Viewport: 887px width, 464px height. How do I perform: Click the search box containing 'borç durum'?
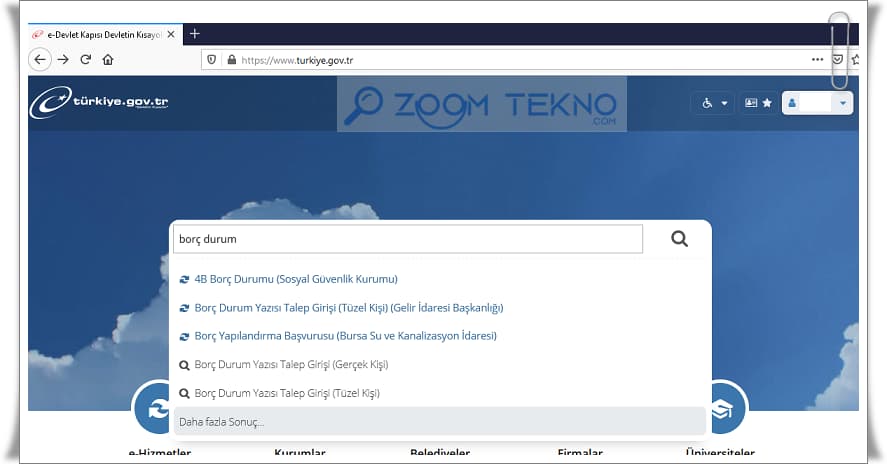tap(408, 239)
